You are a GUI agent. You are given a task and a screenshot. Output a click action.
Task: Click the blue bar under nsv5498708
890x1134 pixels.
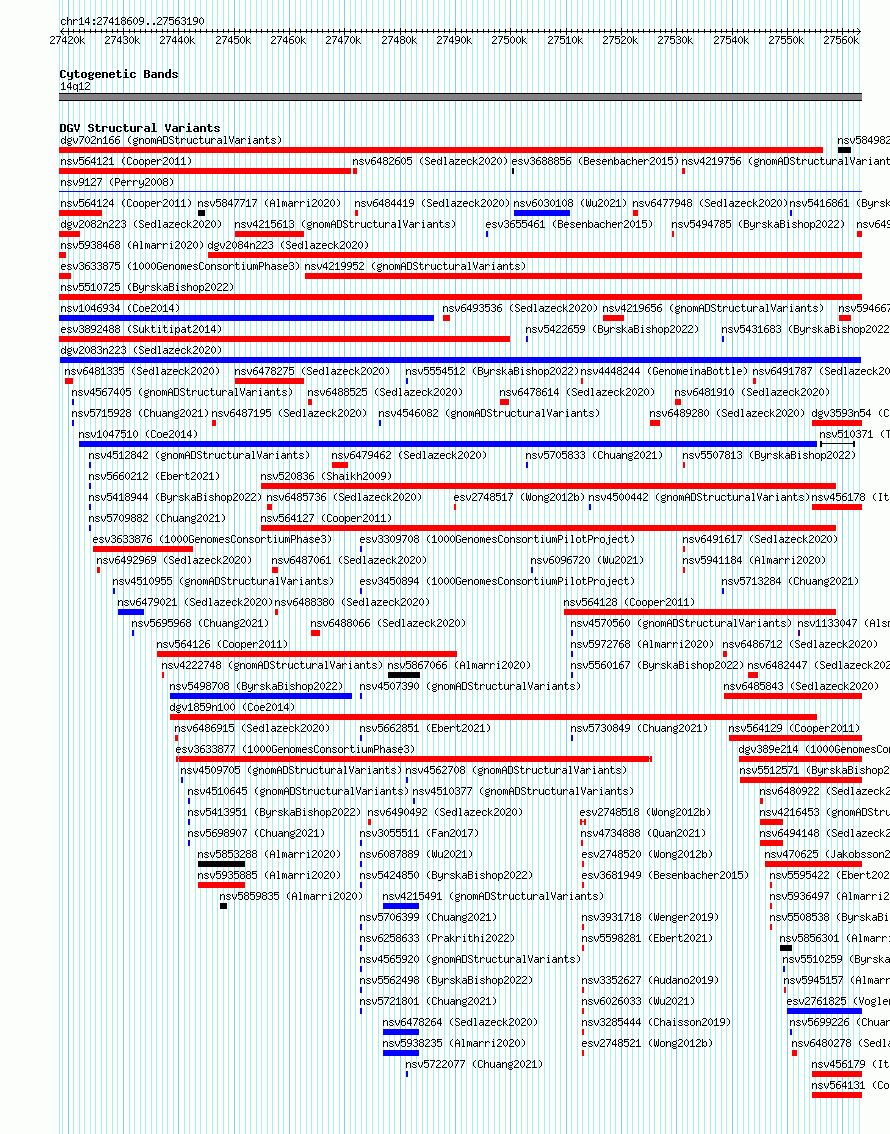(260, 696)
